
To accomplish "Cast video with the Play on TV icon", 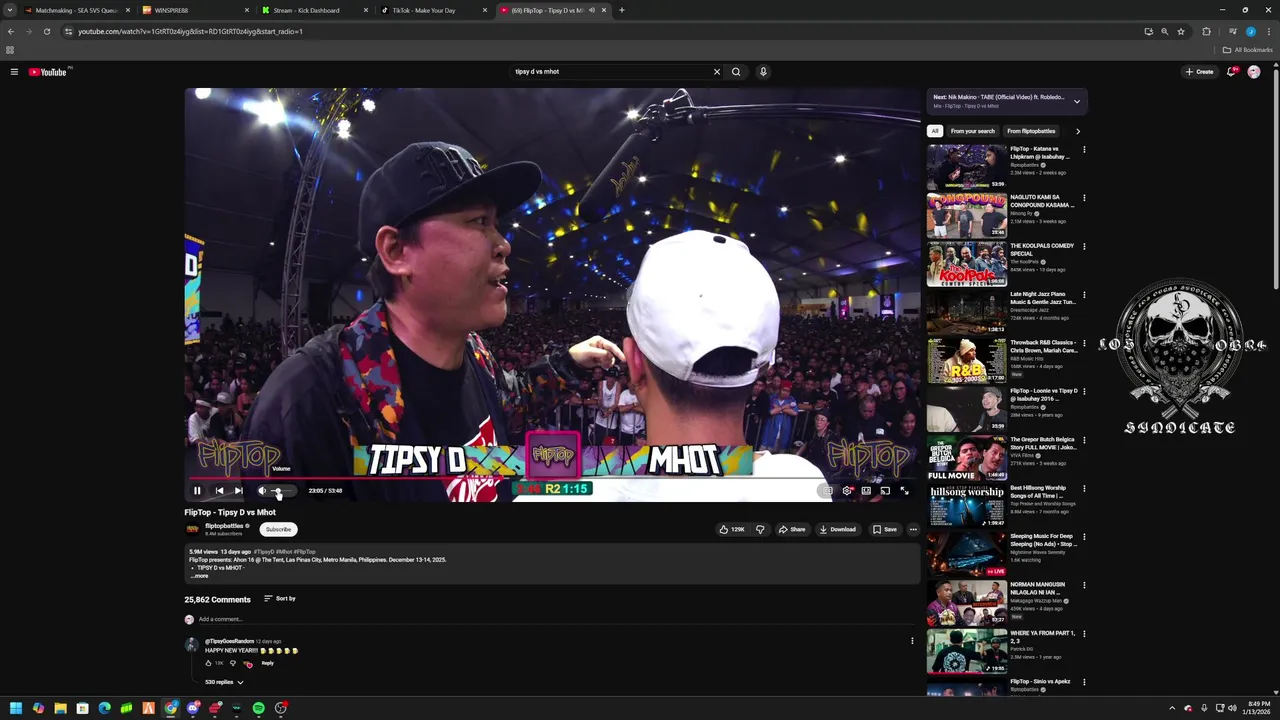I will pos(885,491).
